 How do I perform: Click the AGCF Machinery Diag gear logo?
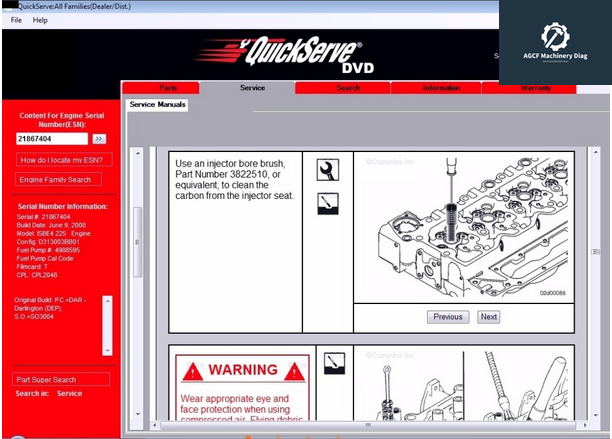coord(555,38)
